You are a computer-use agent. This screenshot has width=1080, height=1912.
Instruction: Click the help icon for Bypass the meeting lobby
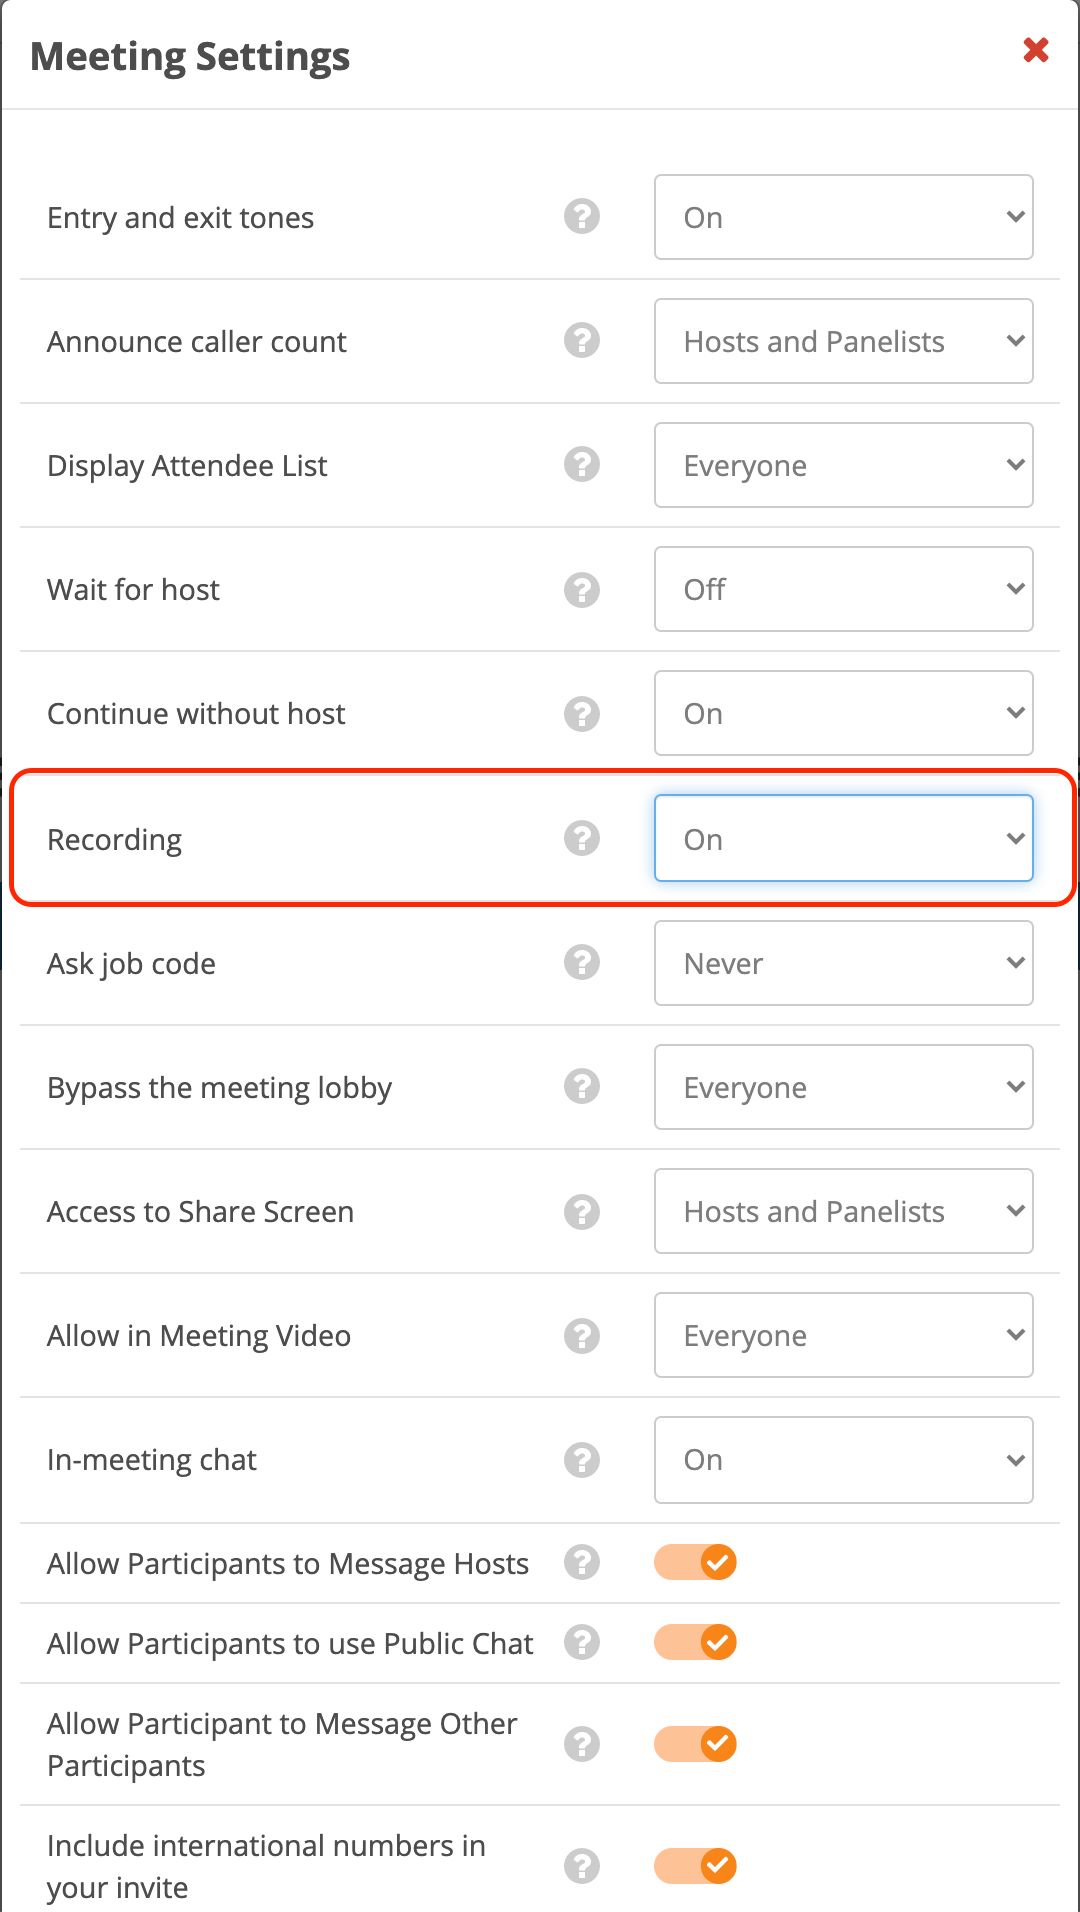pyautogui.click(x=581, y=1087)
